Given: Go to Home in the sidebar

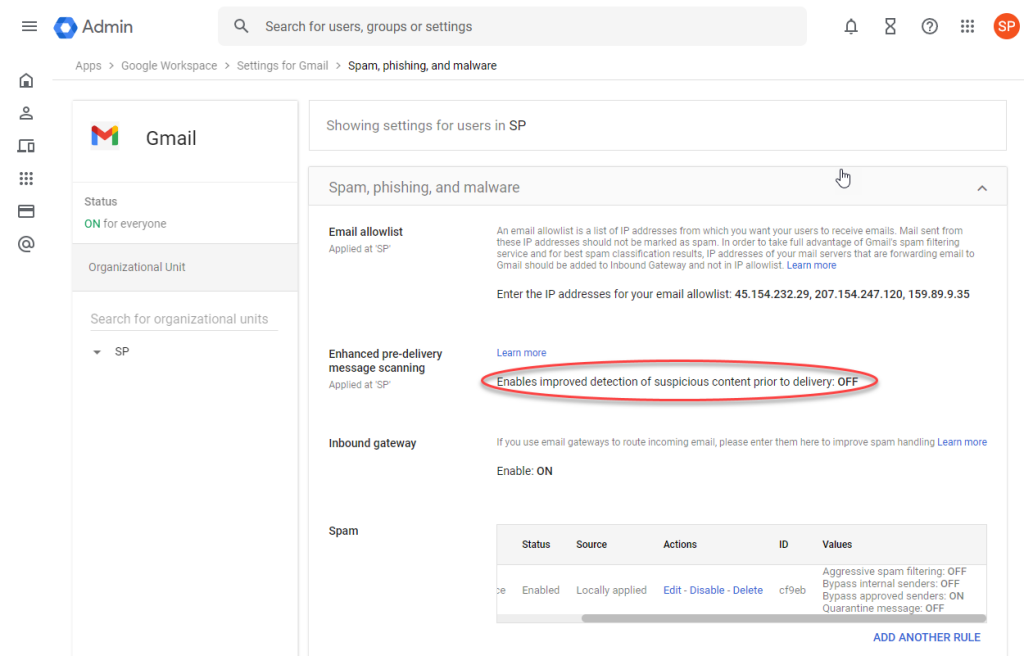Looking at the screenshot, I should click(27, 81).
